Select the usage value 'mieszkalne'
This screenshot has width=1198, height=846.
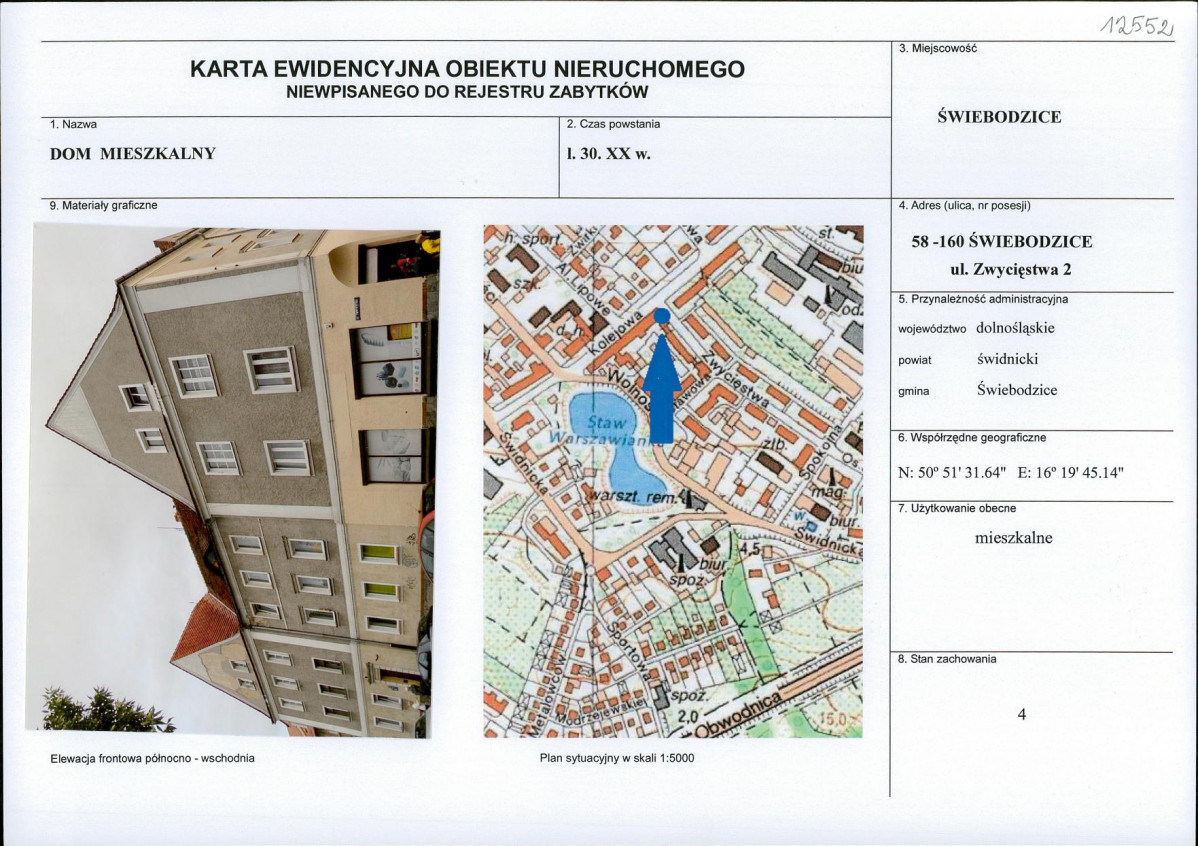(x=1013, y=538)
